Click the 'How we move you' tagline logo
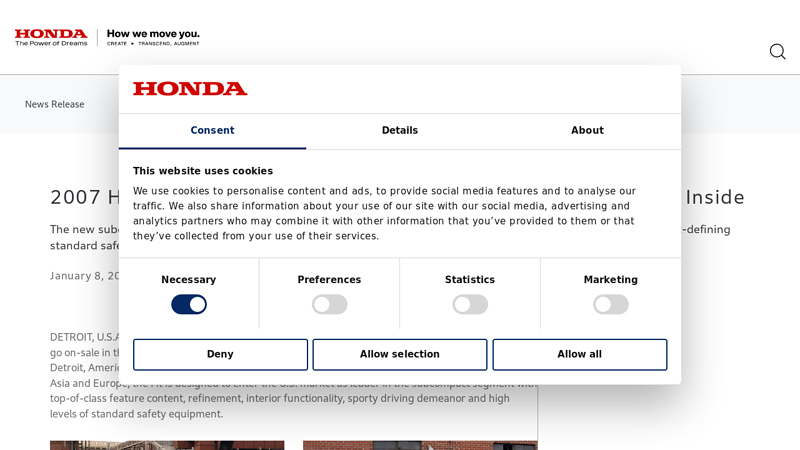The image size is (800, 450). (x=153, y=37)
